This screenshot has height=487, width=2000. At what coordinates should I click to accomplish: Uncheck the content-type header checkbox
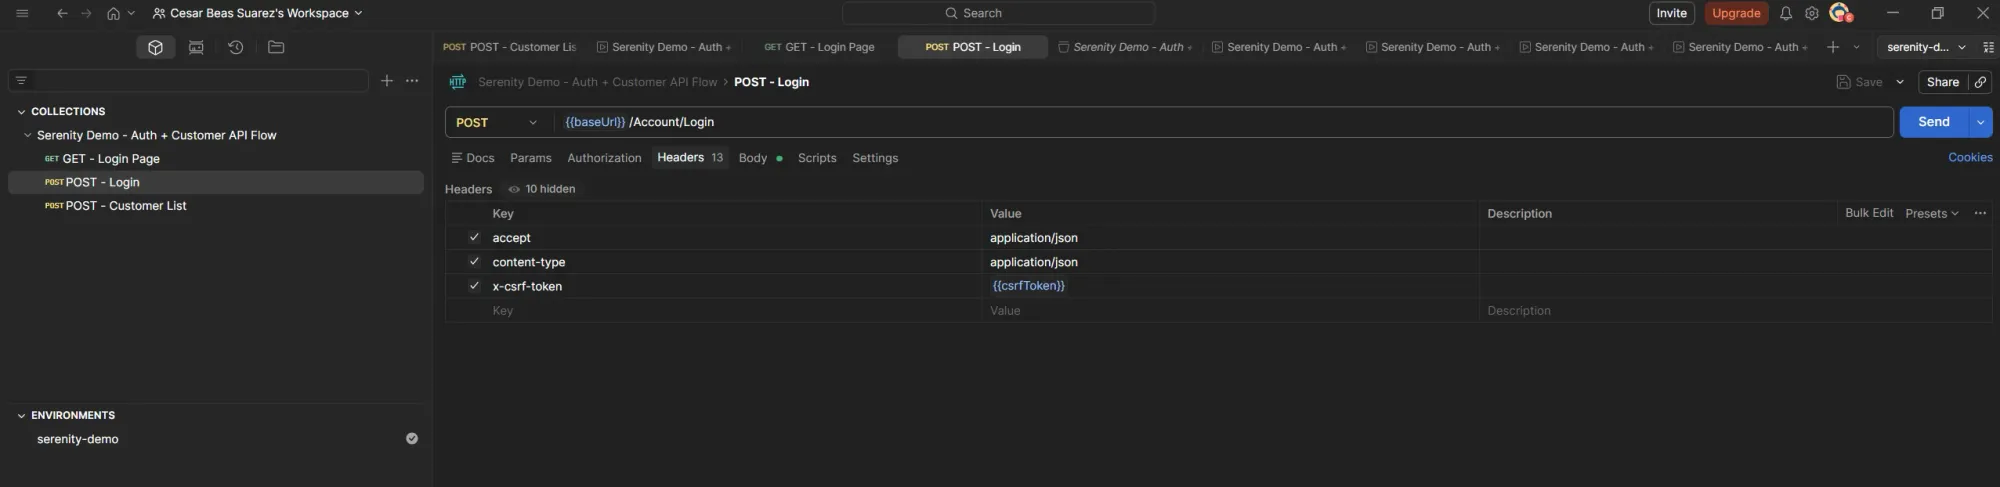[x=474, y=262]
